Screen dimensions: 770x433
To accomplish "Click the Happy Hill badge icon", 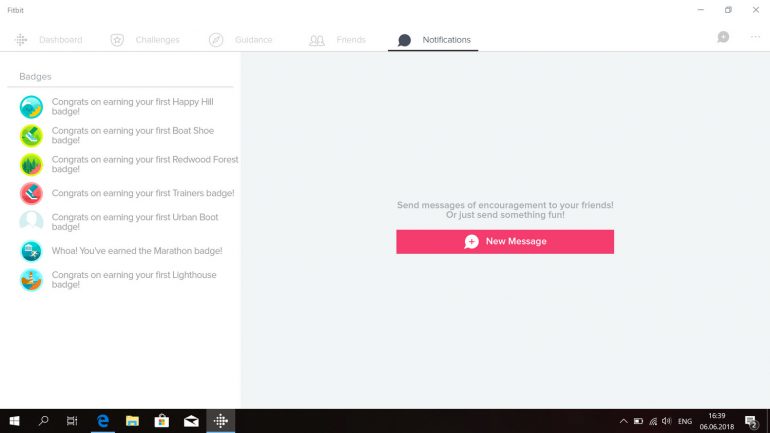I will click(x=32, y=107).
